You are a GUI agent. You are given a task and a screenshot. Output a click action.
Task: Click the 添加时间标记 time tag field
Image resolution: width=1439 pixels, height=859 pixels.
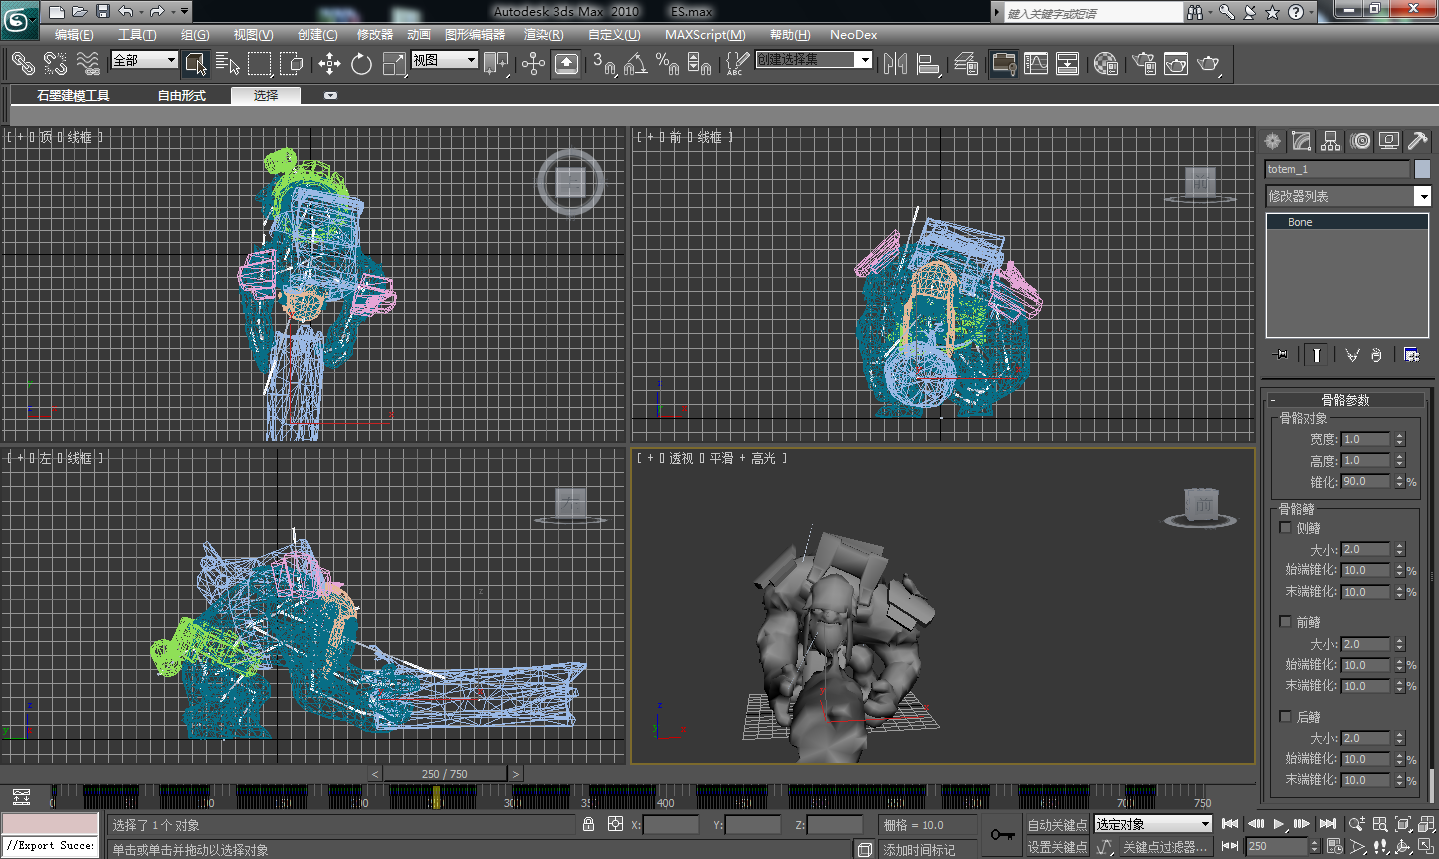coord(927,849)
